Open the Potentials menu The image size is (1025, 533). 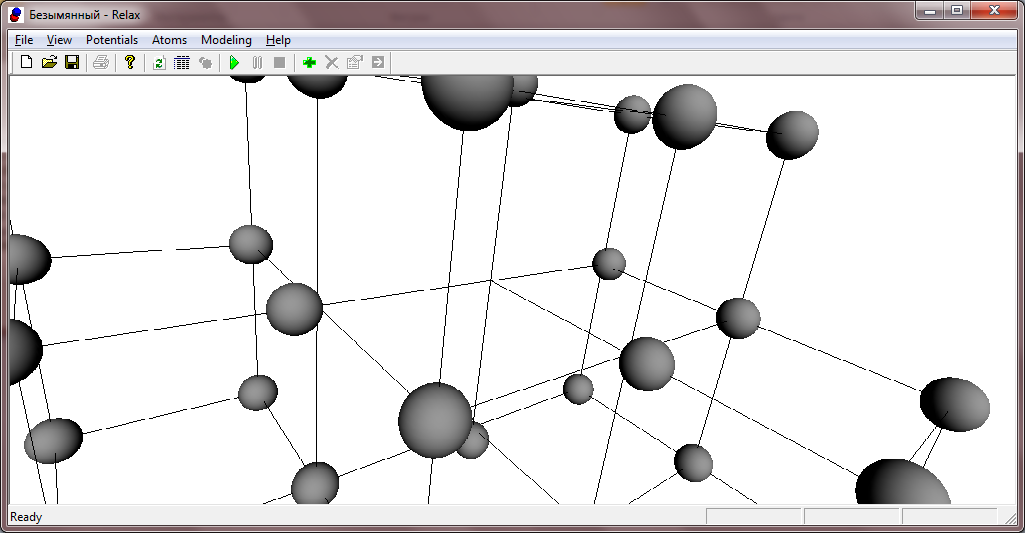pos(112,40)
